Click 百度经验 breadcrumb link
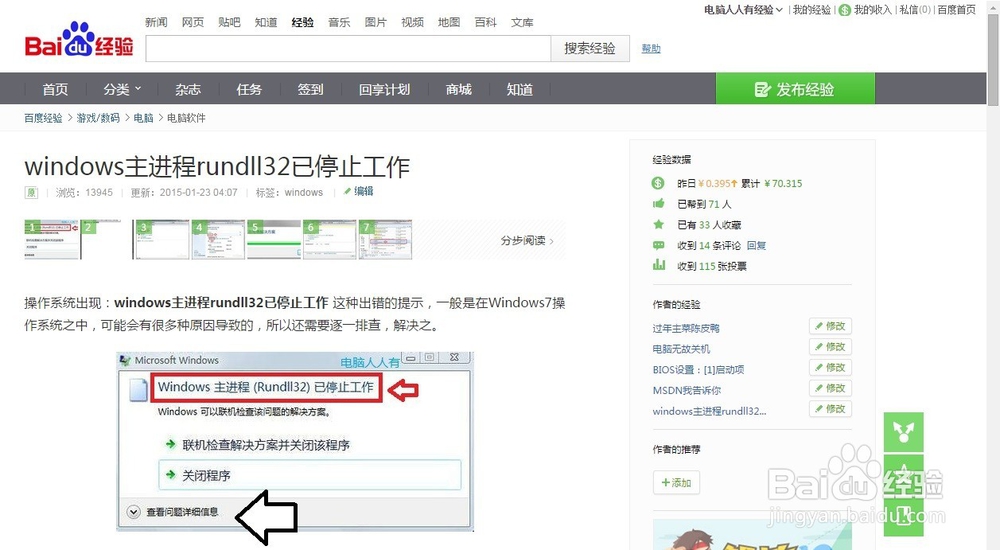Image resolution: width=1000 pixels, height=550 pixels. pyautogui.click(x=43, y=118)
